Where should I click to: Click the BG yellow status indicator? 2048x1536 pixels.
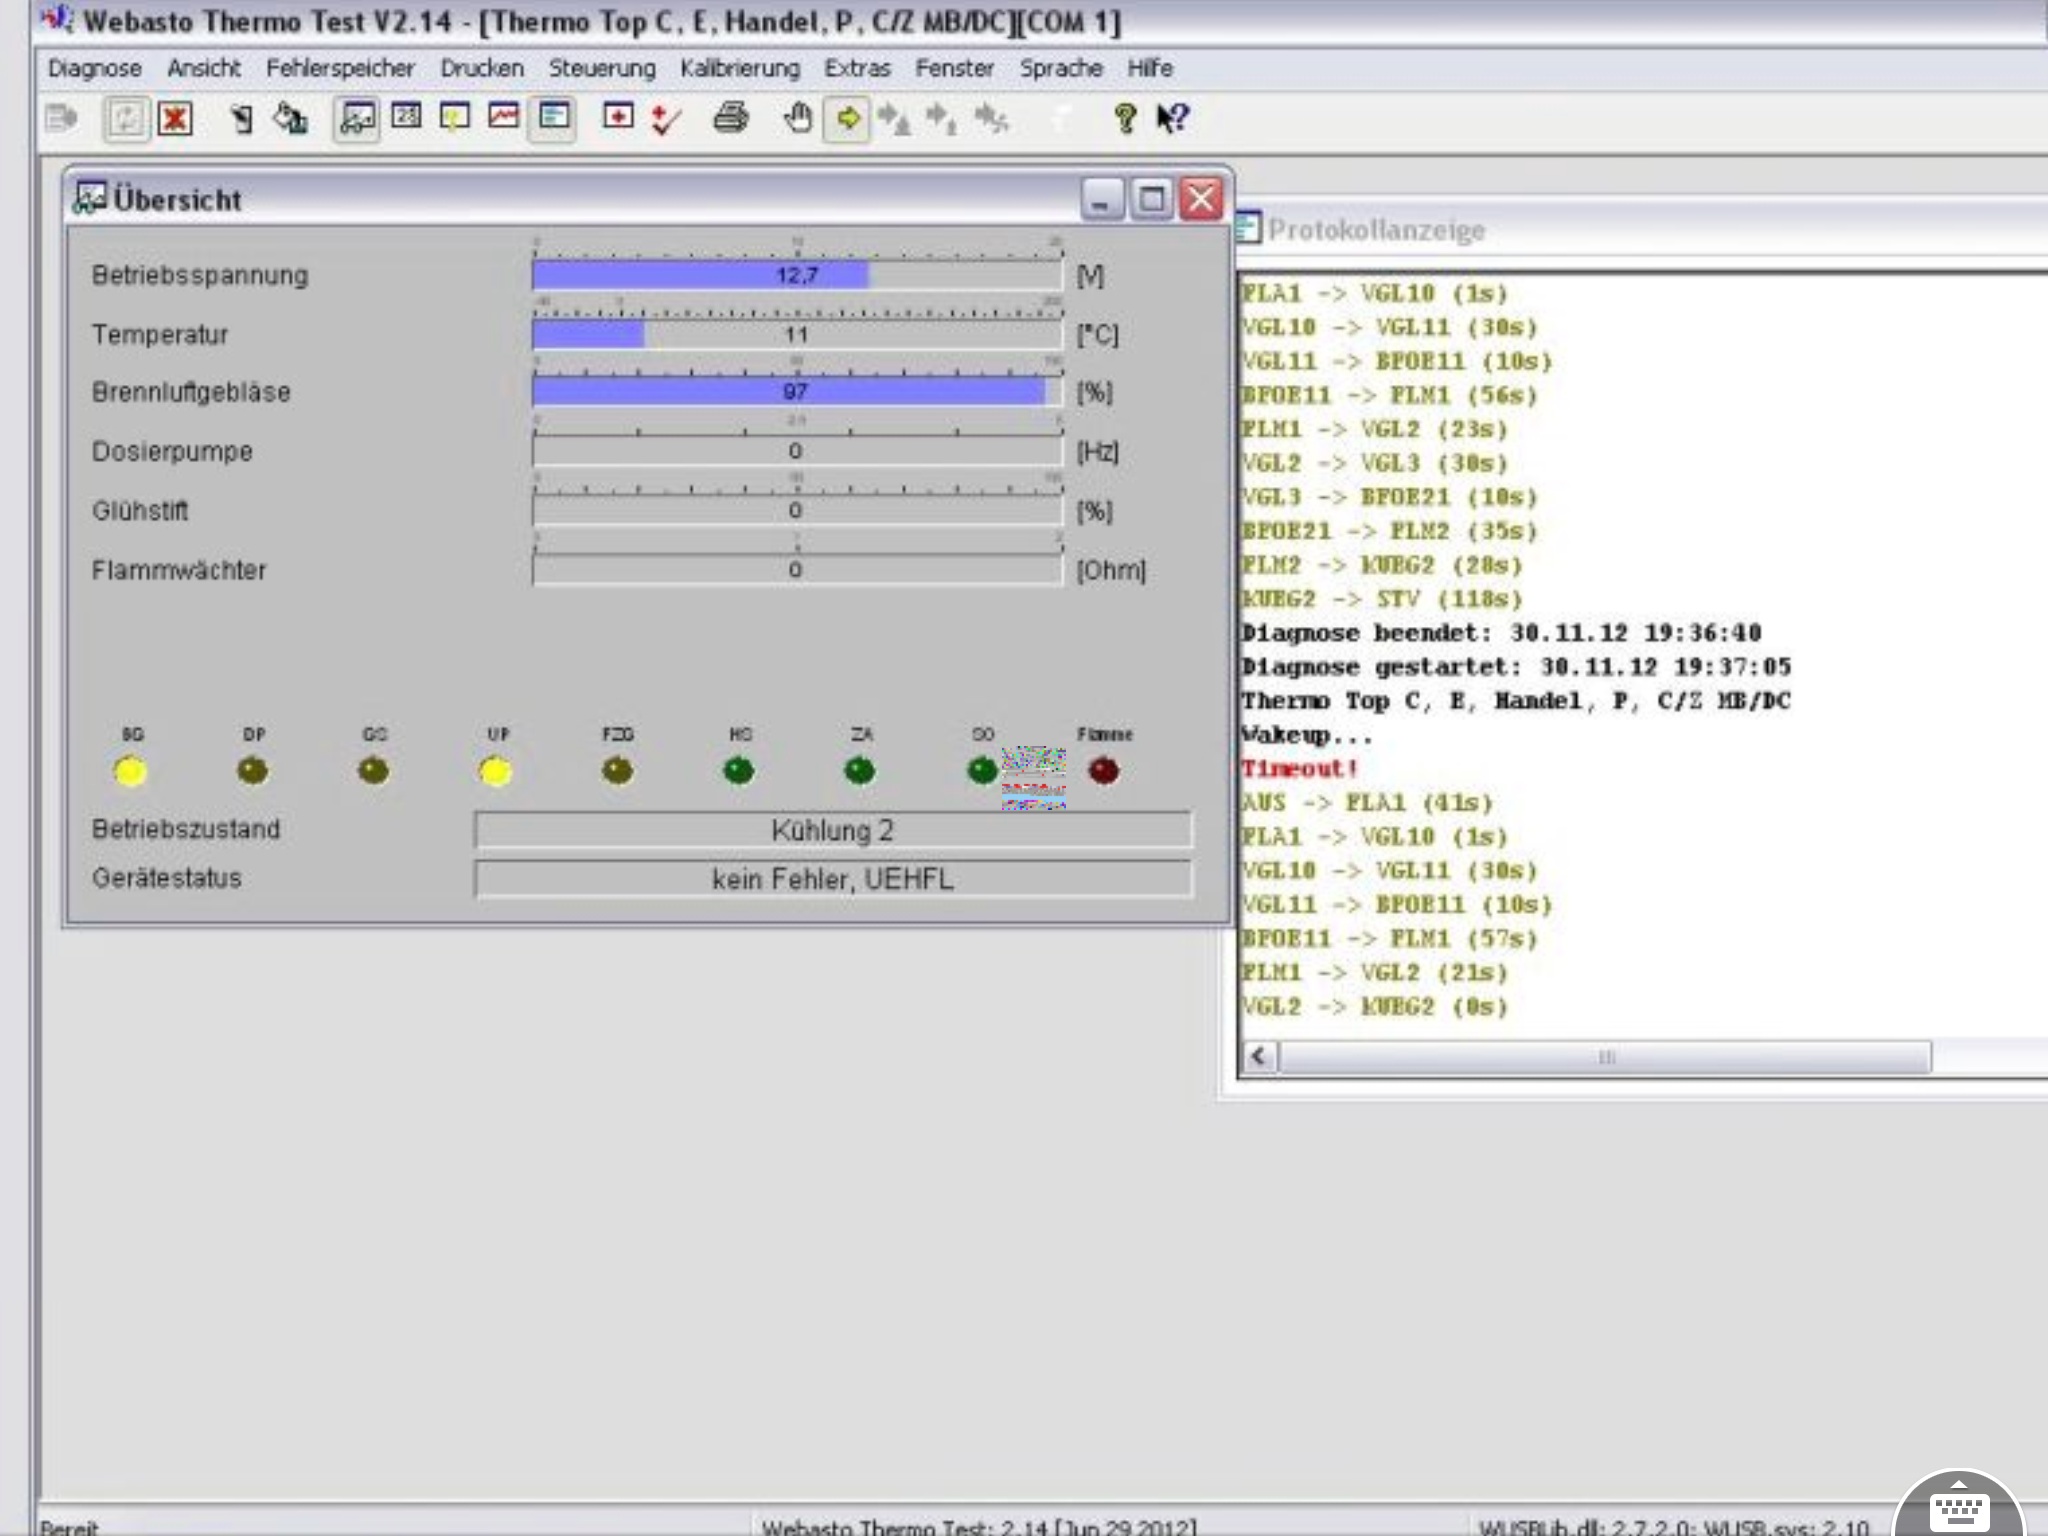(x=131, y=771)
